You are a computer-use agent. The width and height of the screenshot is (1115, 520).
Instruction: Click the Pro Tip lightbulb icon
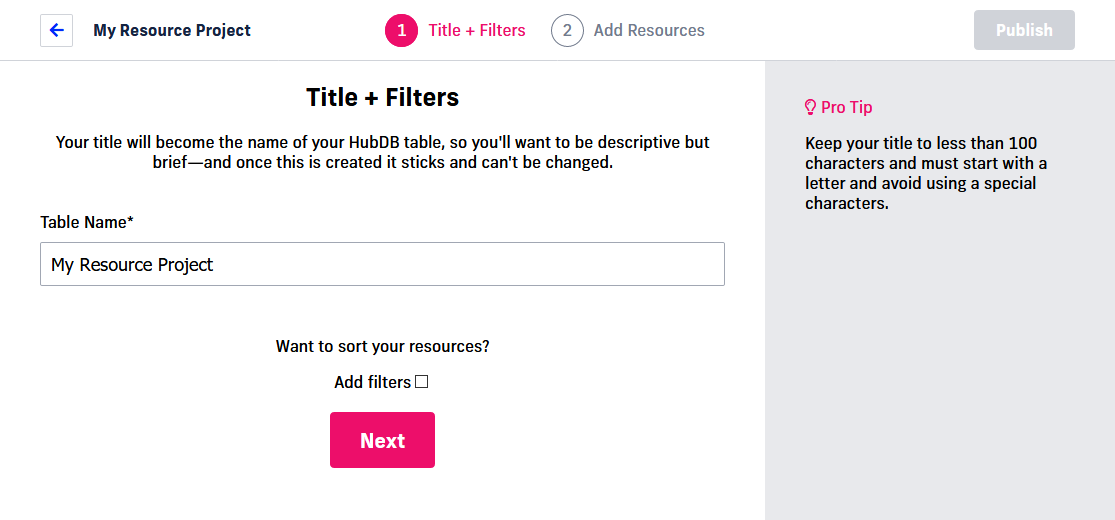pos(811,107)
